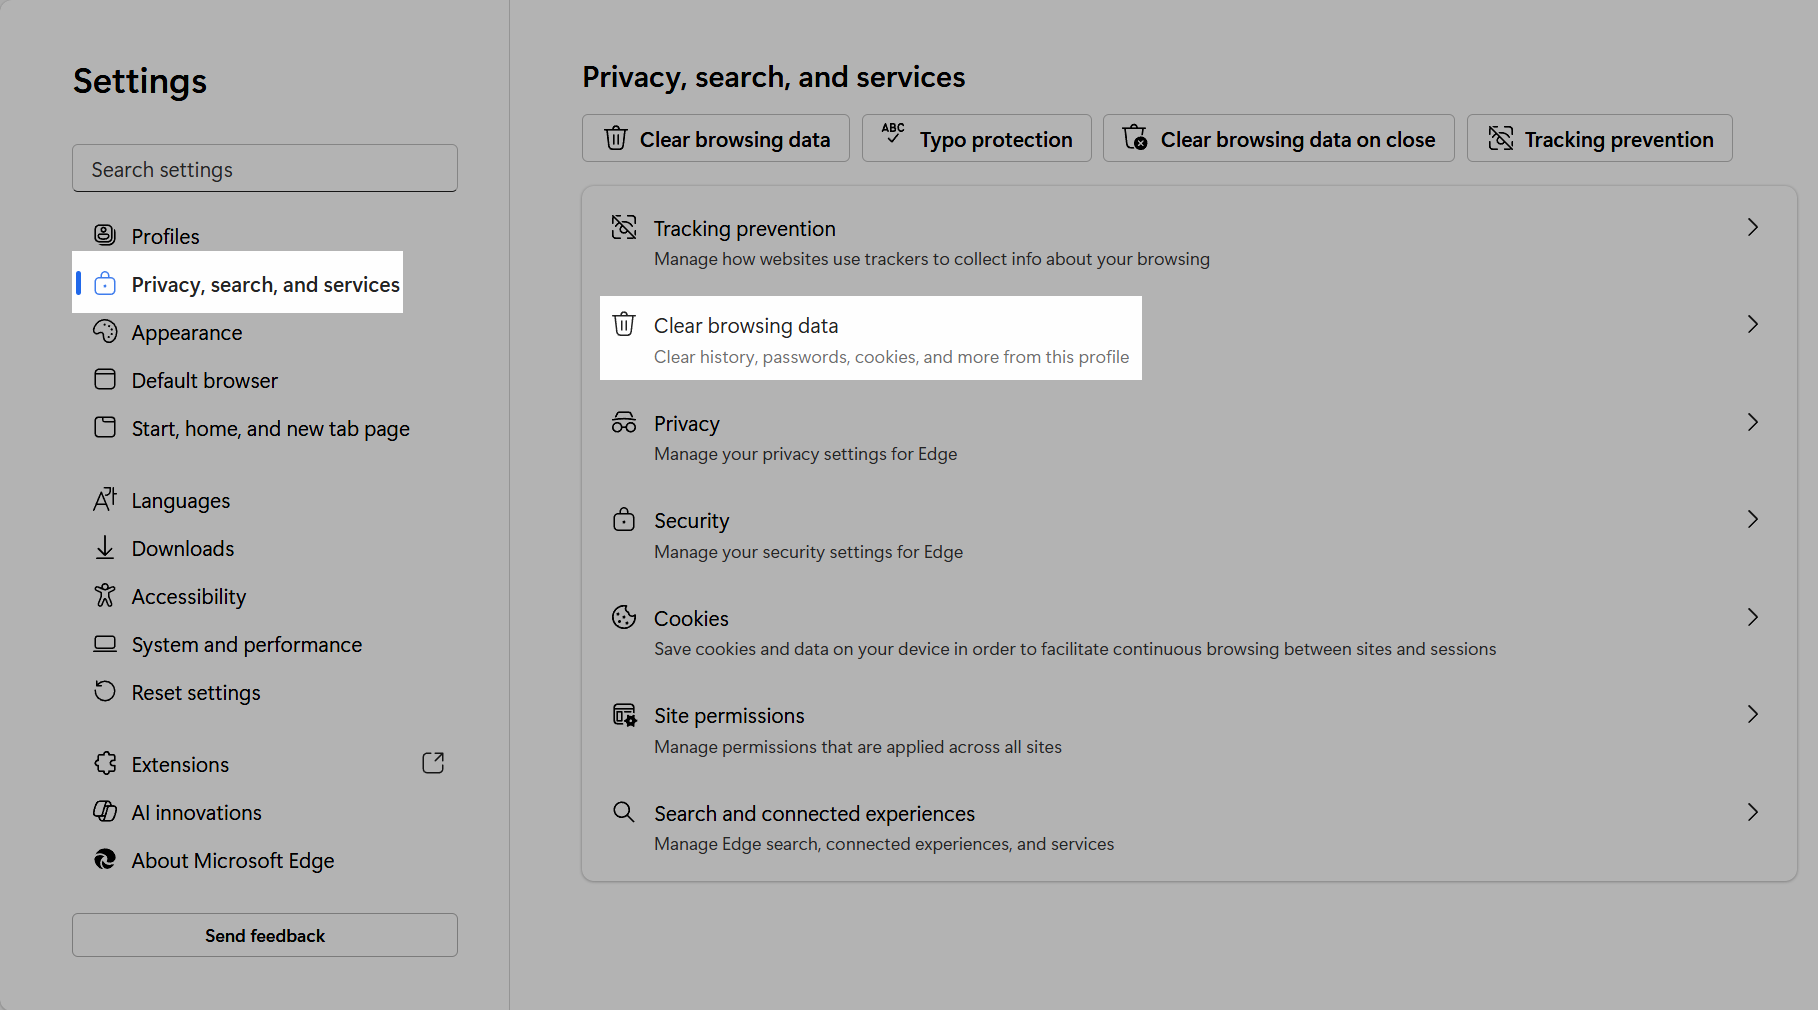1818x1010 pixels.
Task: Expand the Clear browsing data row chevron
Action: click(1752, 324)
